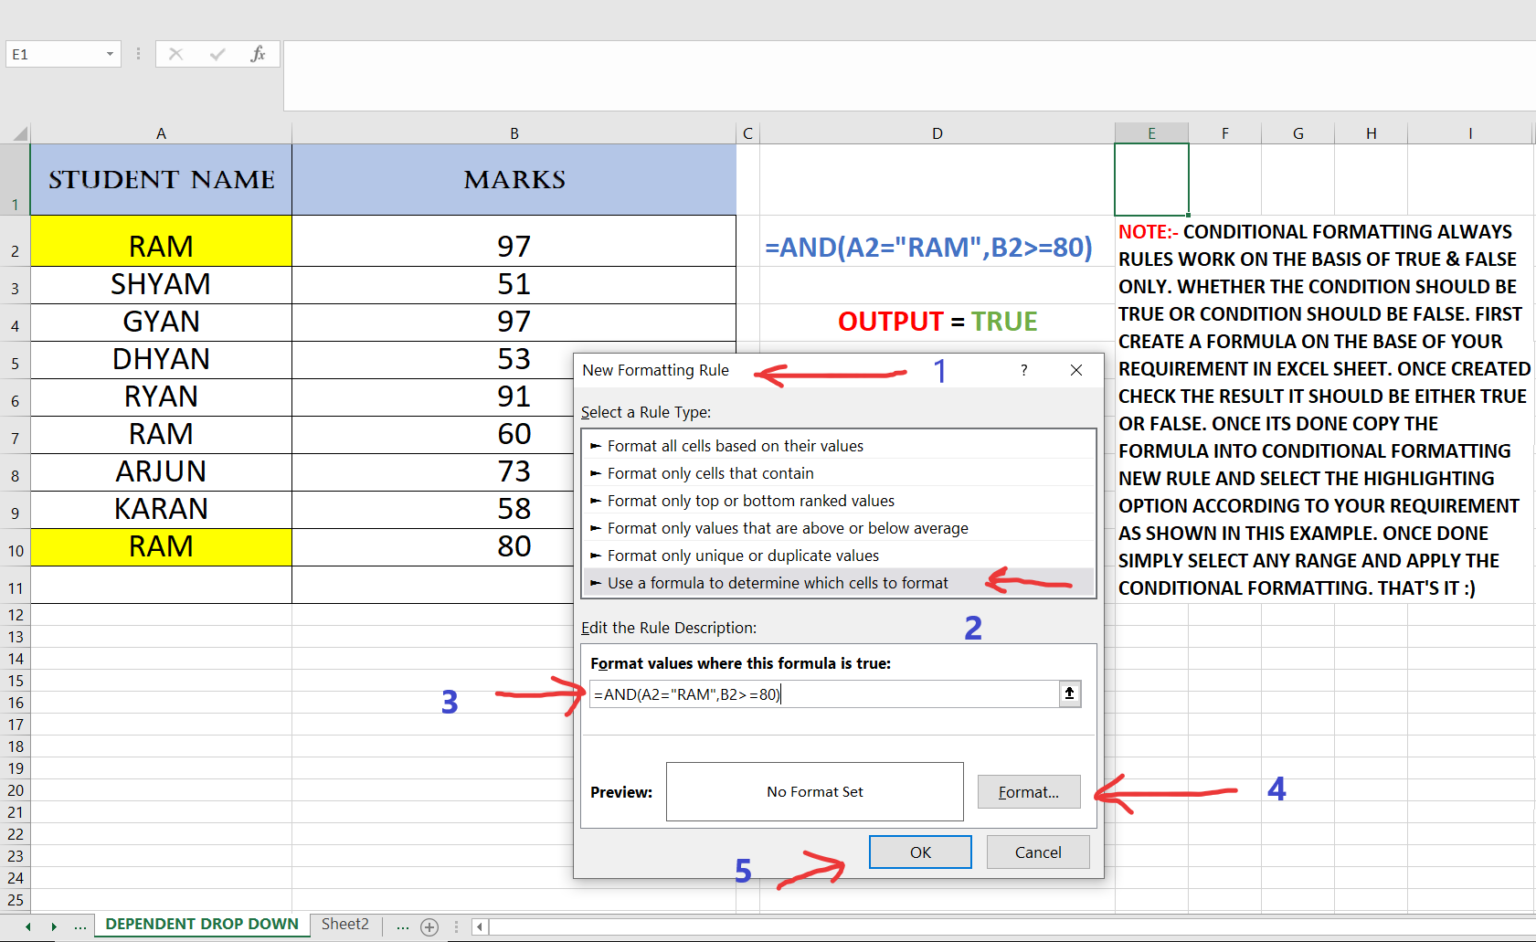Viewport: 1536px width, 942px height.
Task: Click the marks cell showing 51
Action: coord(514,285)
